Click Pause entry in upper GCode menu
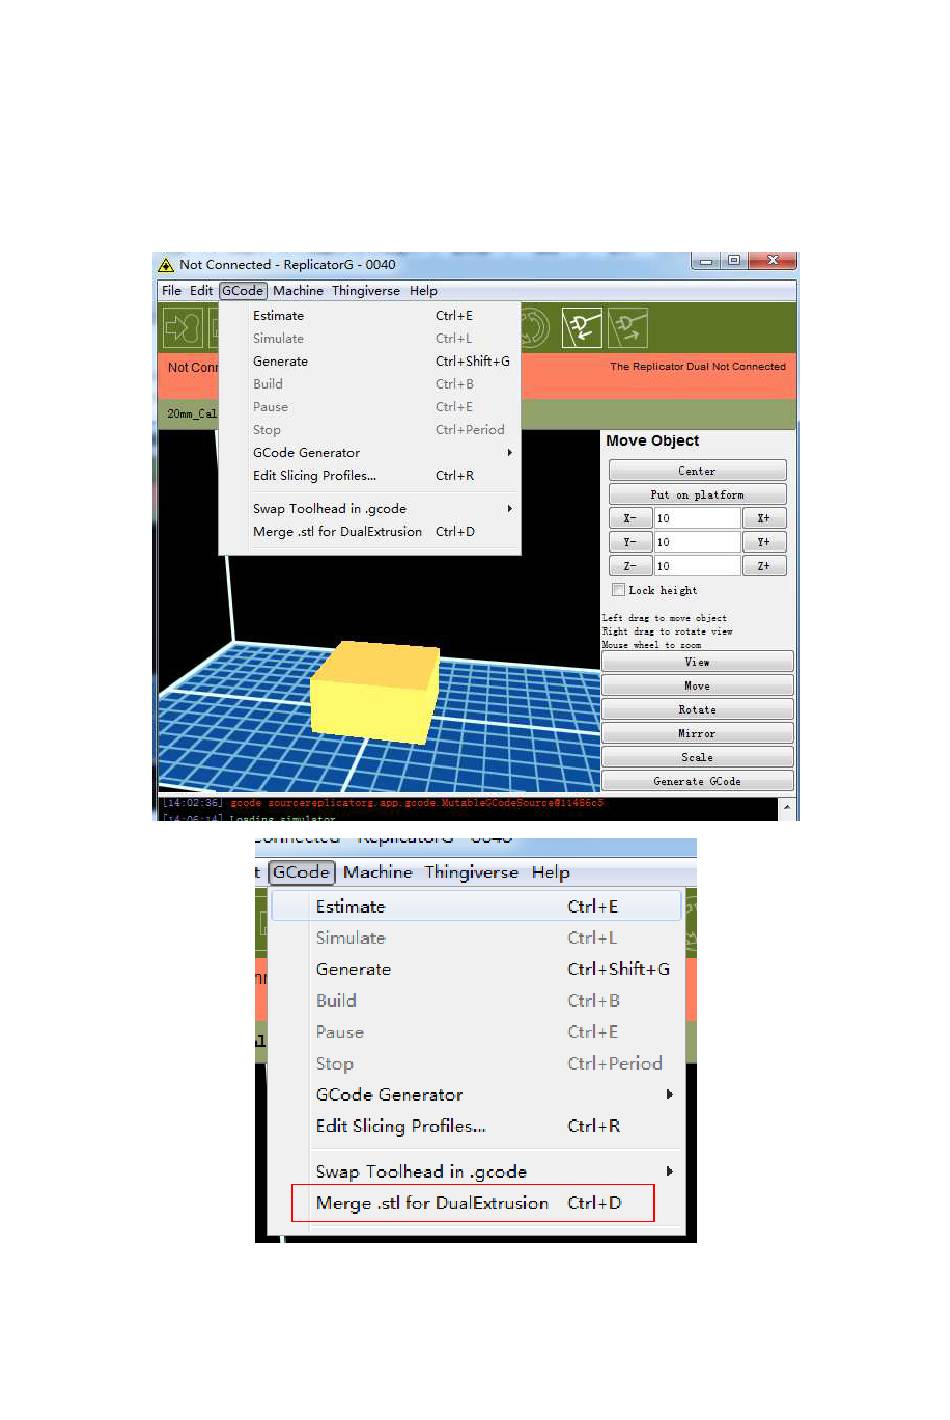The width and height of the screenshot is (950, 1420). click(x=370, y=407)
